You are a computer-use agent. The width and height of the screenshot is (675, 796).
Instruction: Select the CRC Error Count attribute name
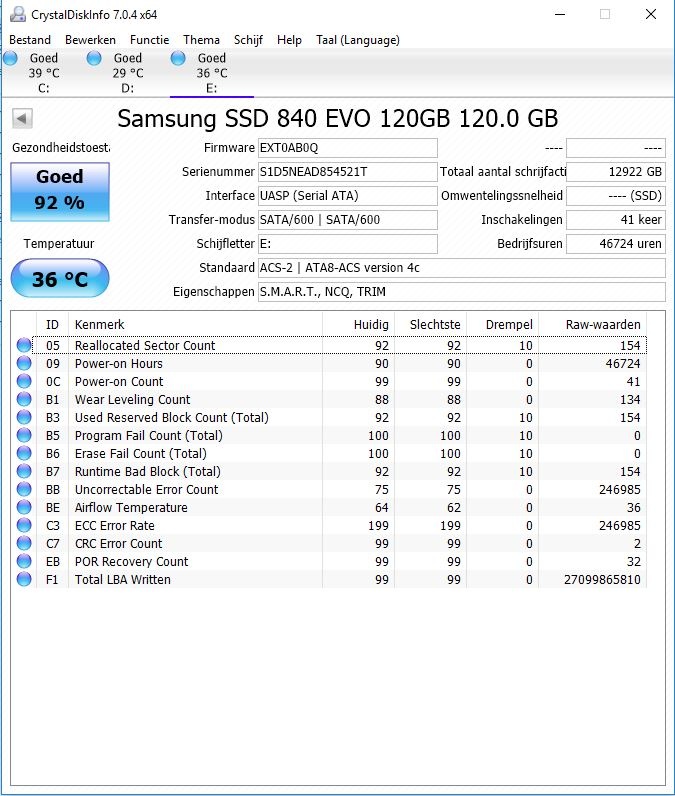[119, 544]
